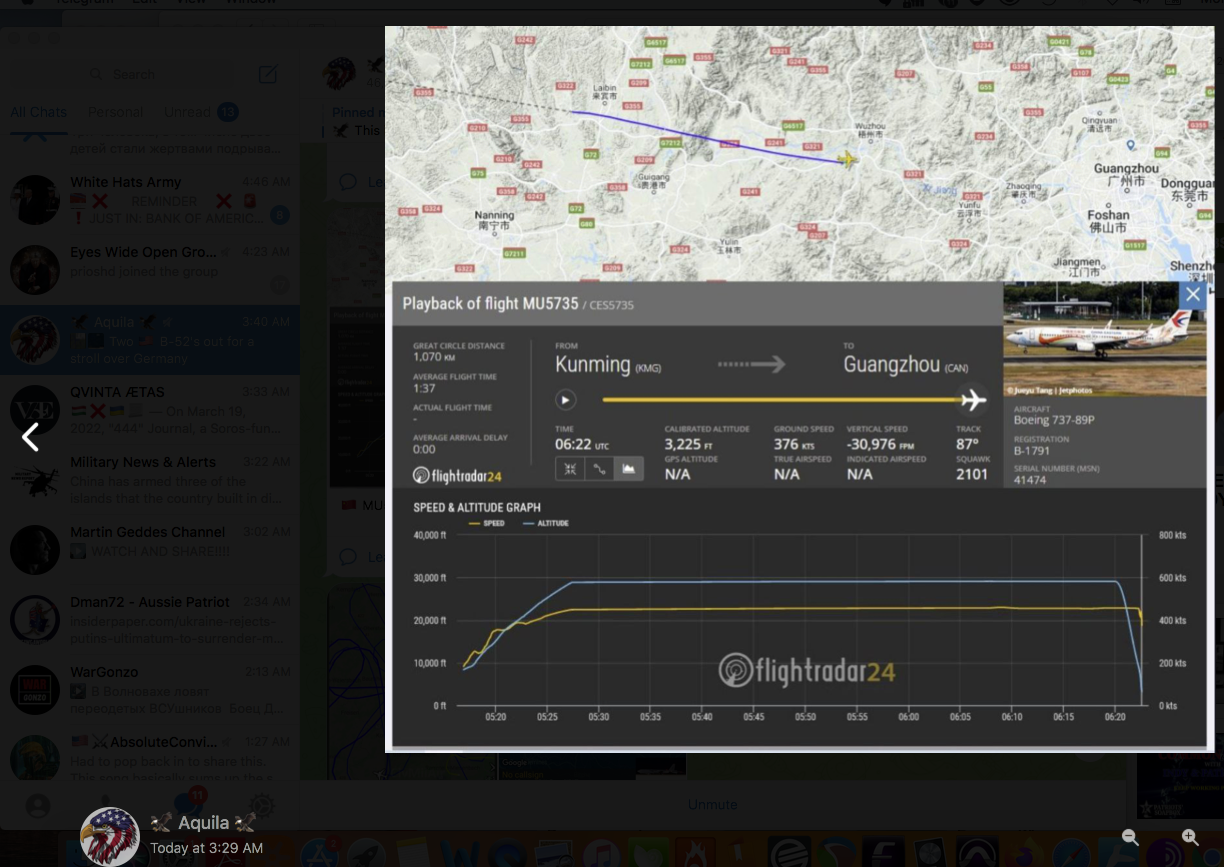Click the Search chats field
1224x867 pixels.
point(150,74)
